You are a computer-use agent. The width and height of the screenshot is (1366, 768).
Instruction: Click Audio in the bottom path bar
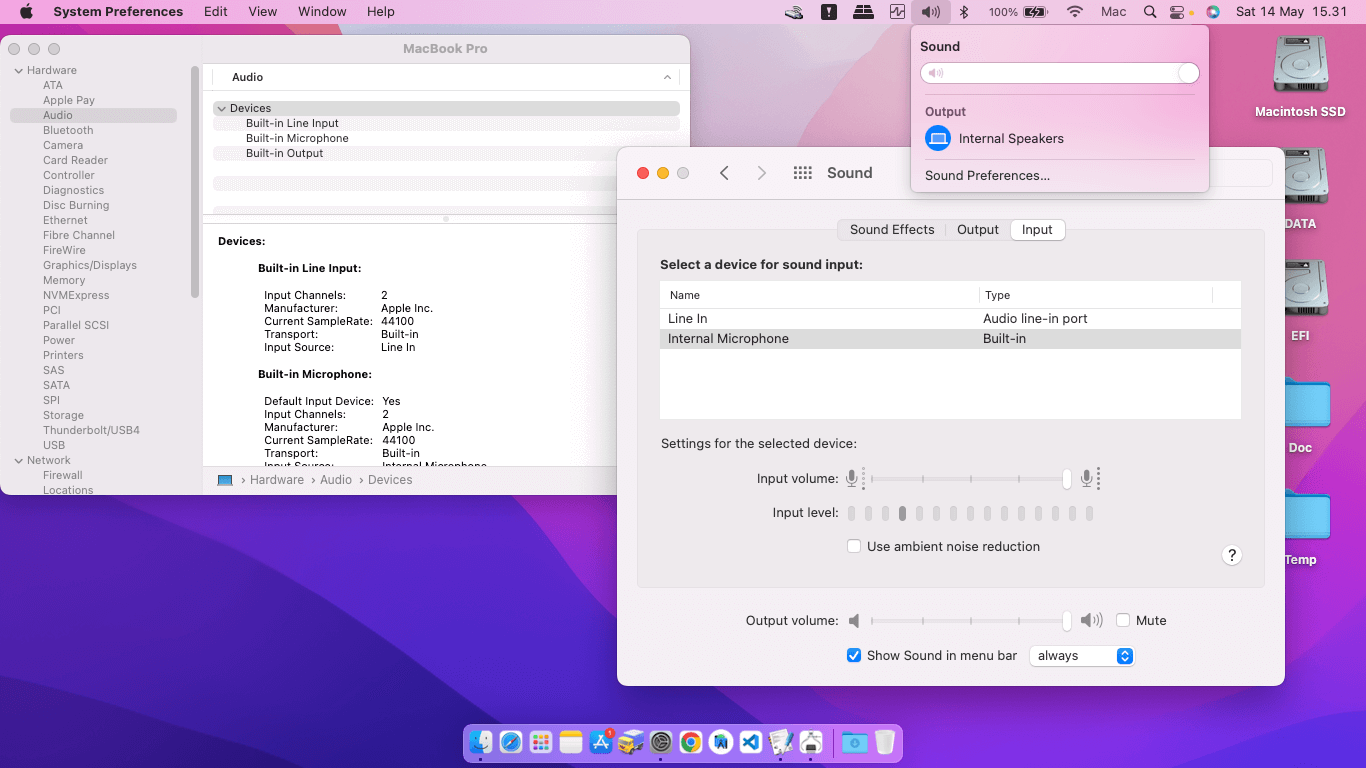coord(336,480)
